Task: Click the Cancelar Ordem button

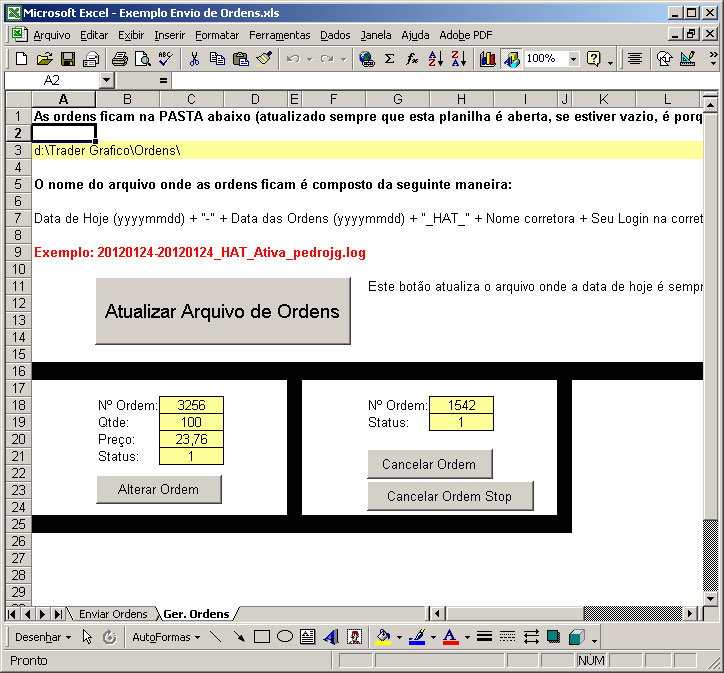Action: tap(429, 464)
